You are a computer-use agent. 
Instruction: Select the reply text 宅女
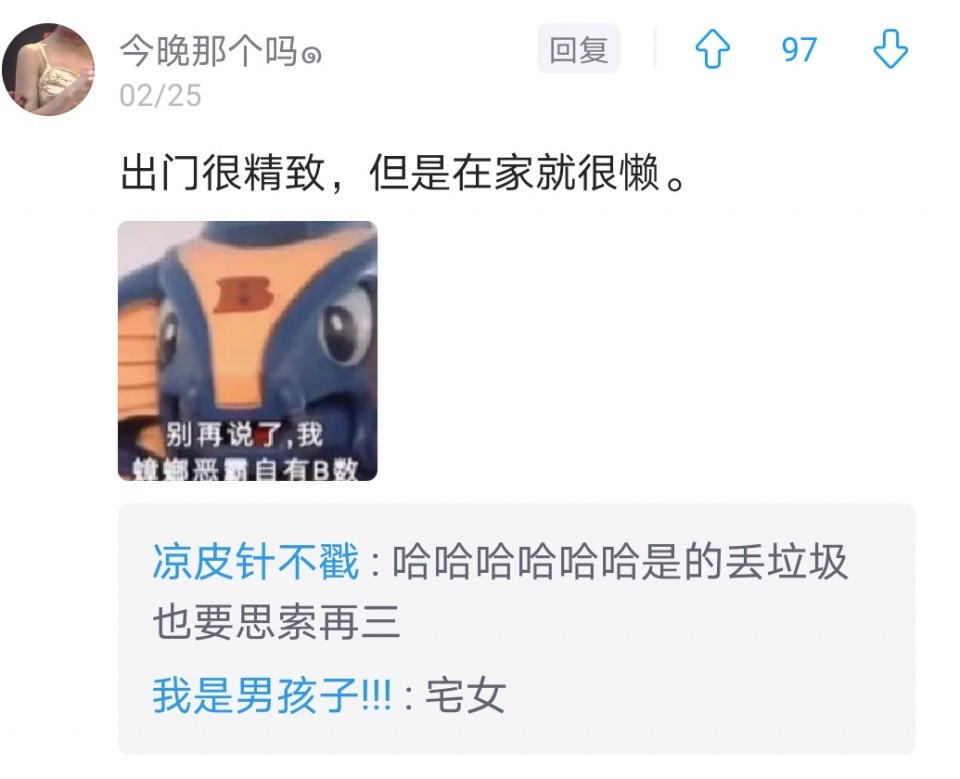(465, 695)
